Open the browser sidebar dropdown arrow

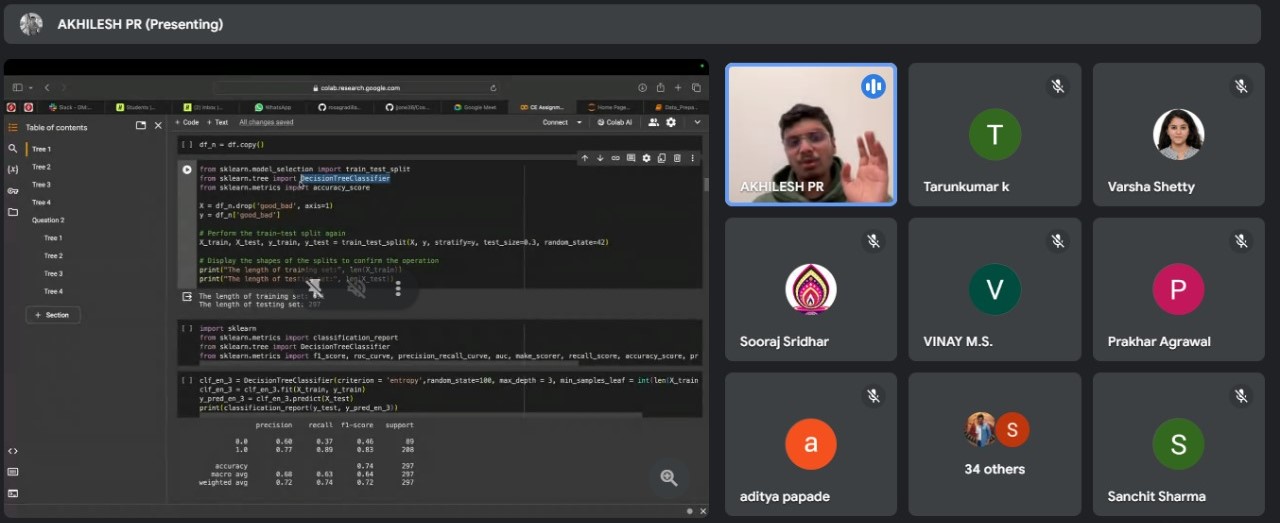click(31, 88)
